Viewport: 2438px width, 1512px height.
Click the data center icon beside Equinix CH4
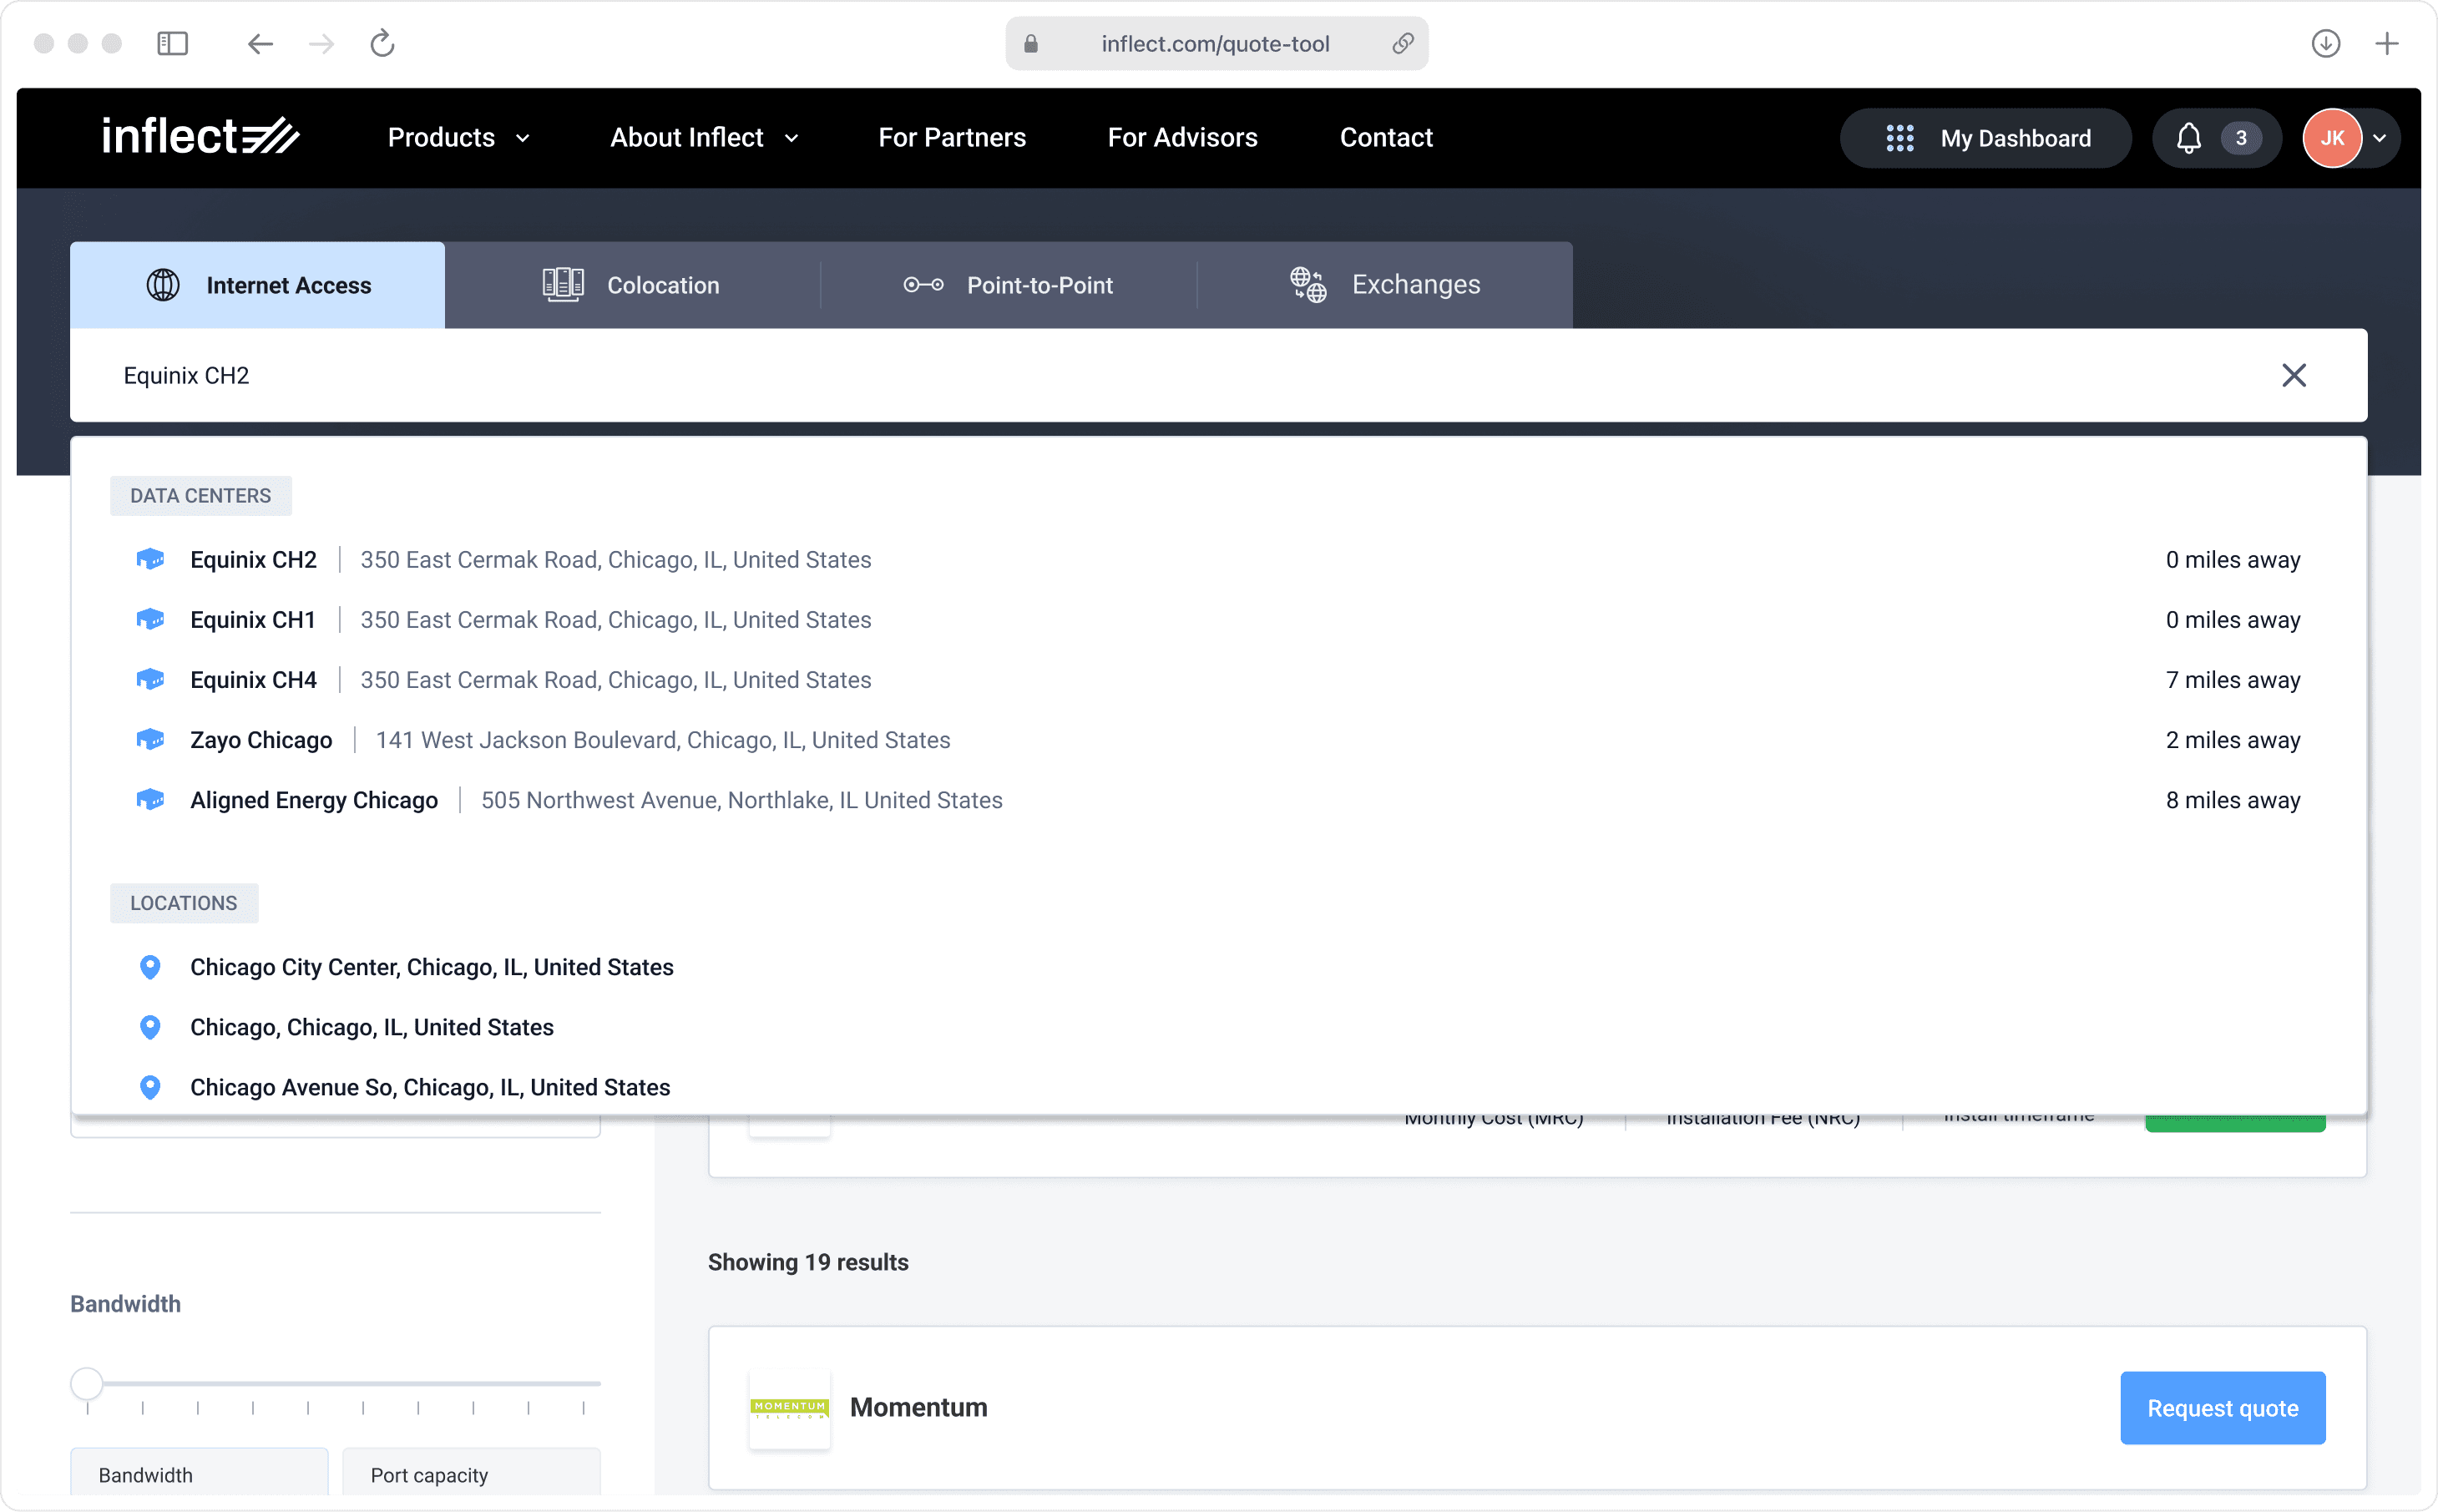tap(150, 679)
